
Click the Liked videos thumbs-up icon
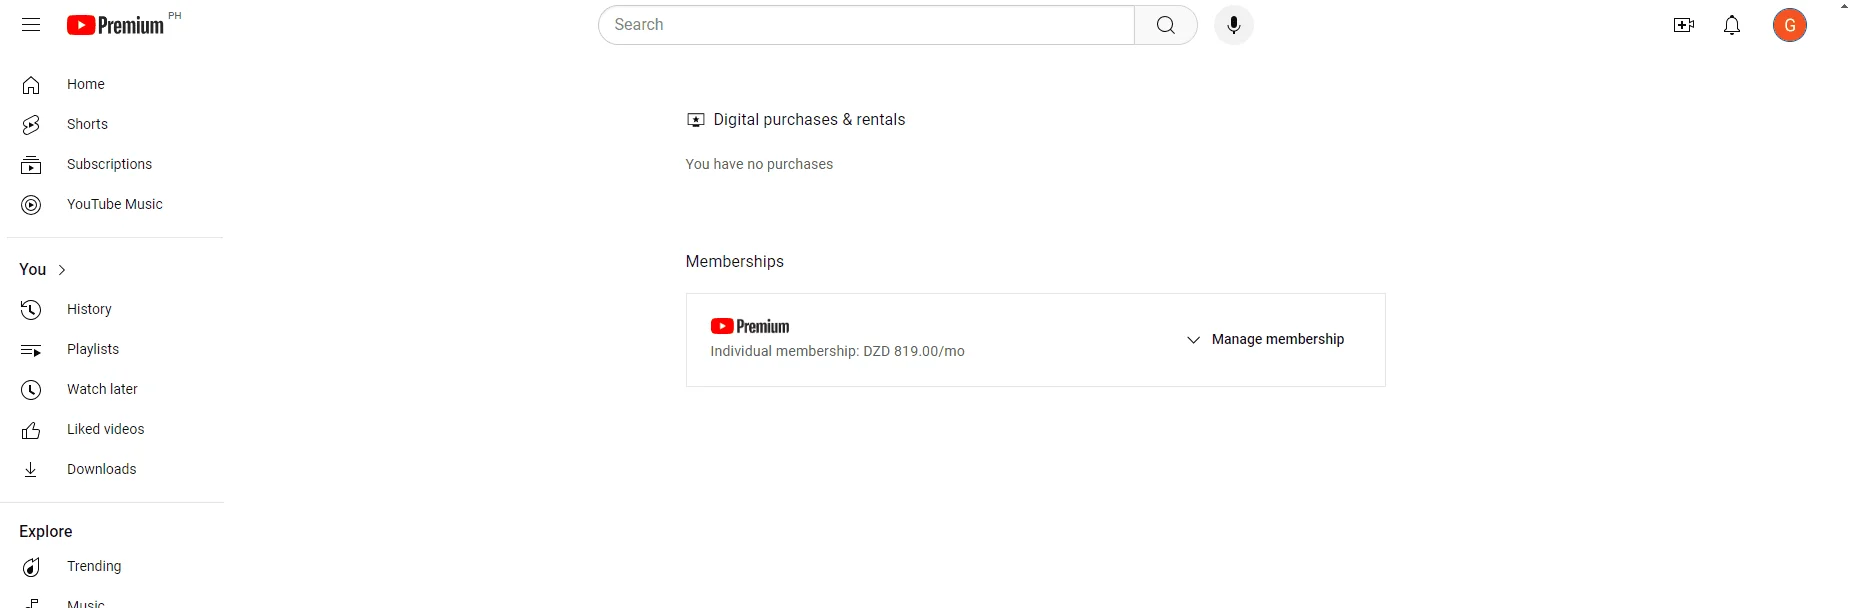pos(31,430)
